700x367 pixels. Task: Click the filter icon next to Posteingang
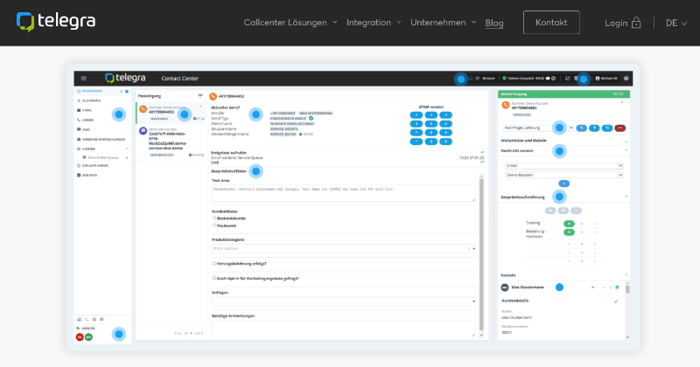[200, 96]
